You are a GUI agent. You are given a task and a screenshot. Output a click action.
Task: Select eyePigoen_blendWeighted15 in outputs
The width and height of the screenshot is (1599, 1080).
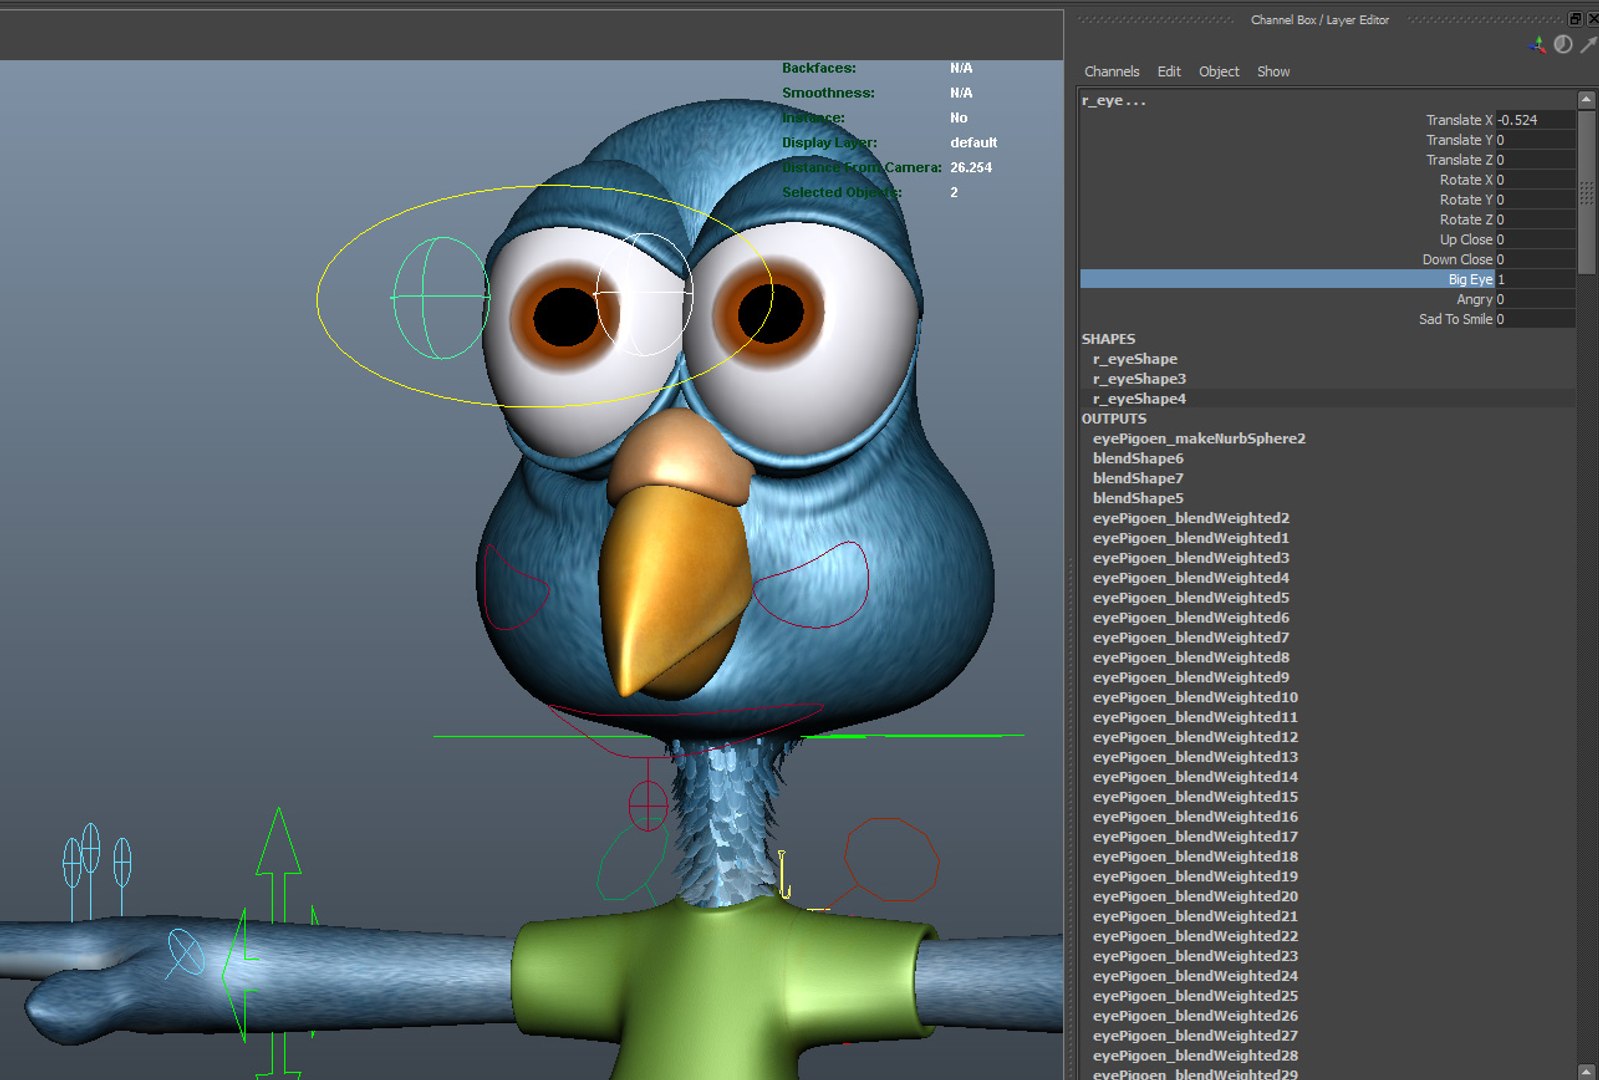pyautogui.click(x=1195, y=797)
